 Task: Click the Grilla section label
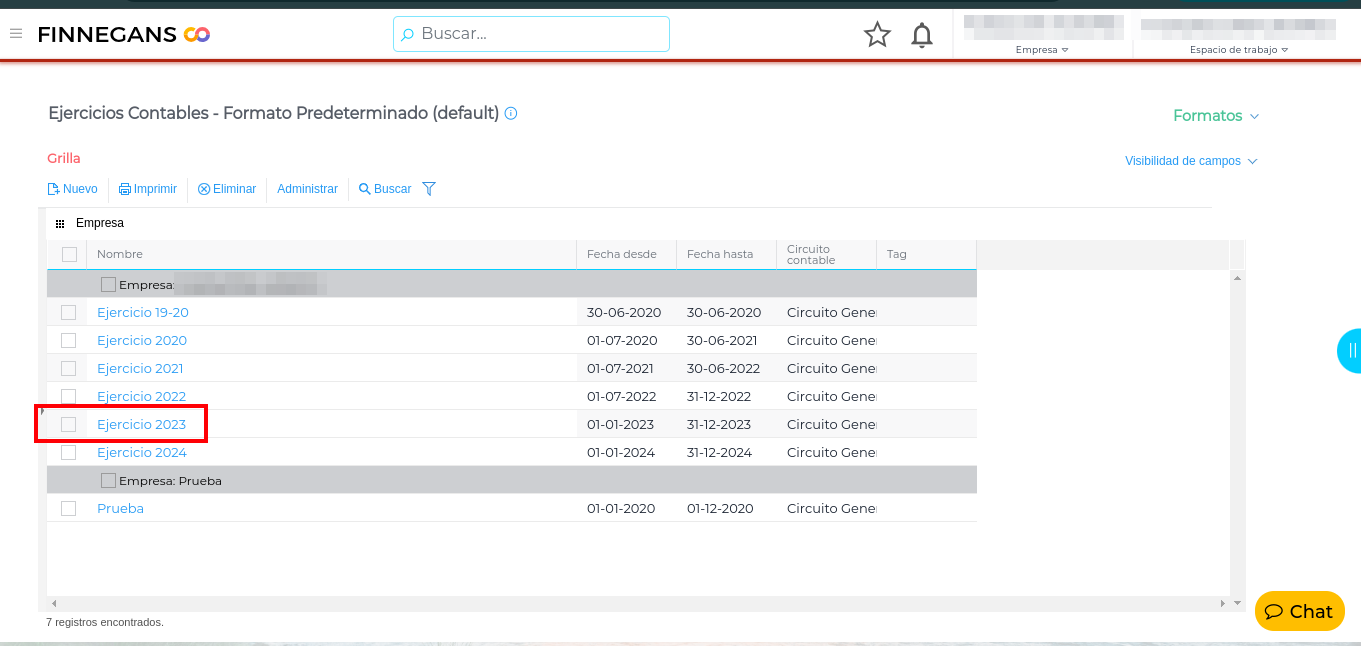64,158
